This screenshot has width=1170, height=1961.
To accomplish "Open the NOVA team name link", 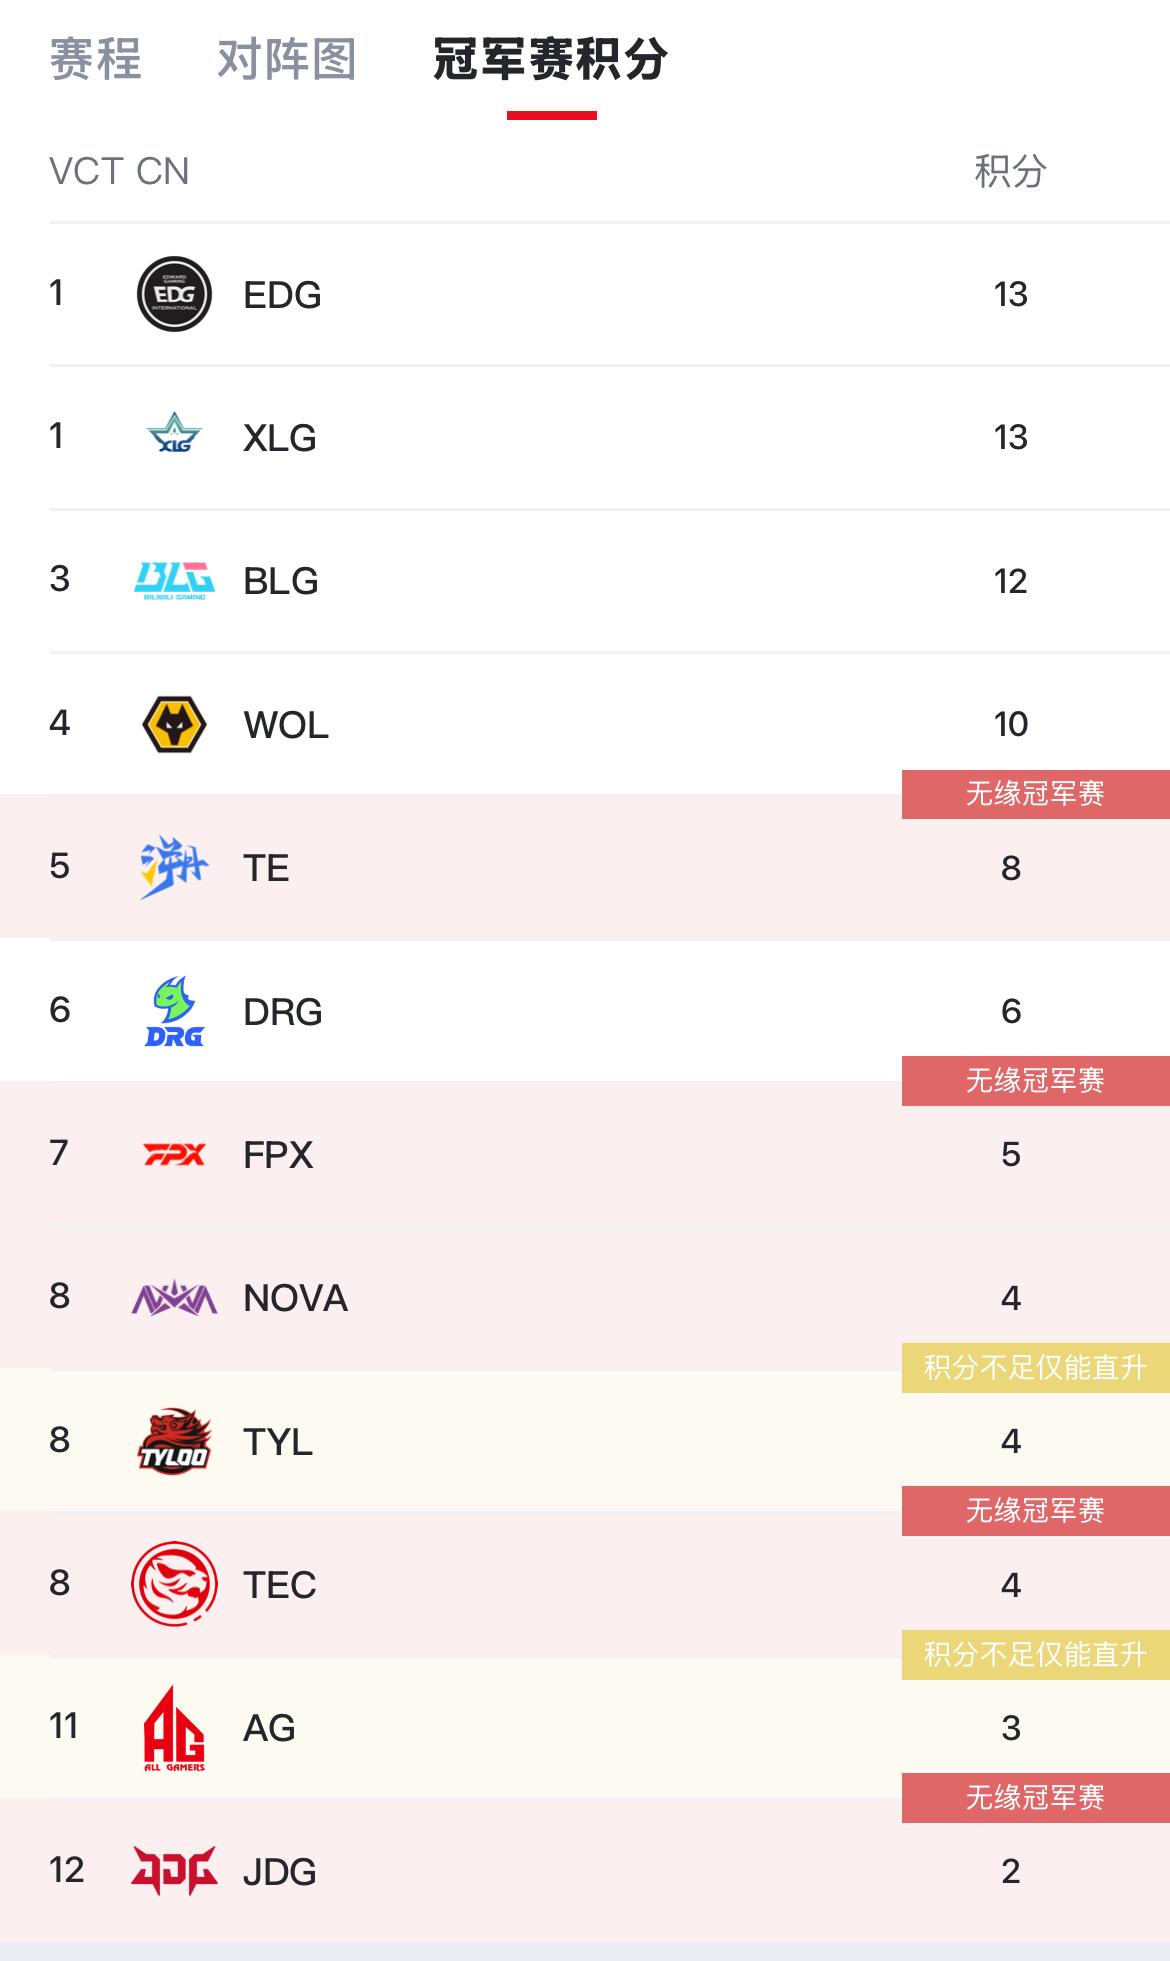I will pyautogui.click(x=295, y=1298).
